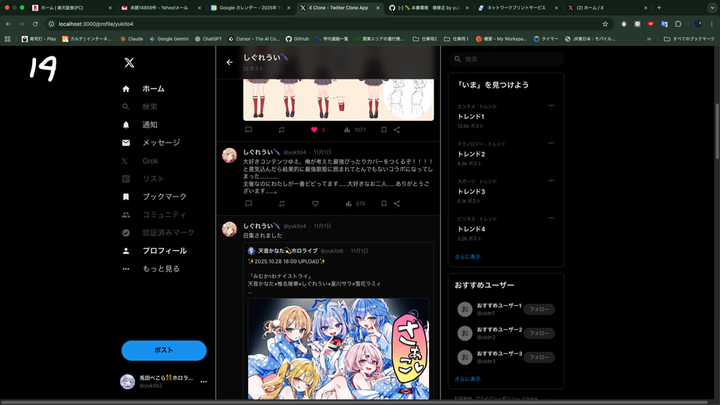Screen dimensions: 720x405
Task: Open おすすめユーザー1 avatar
Action: click(465, 309)
